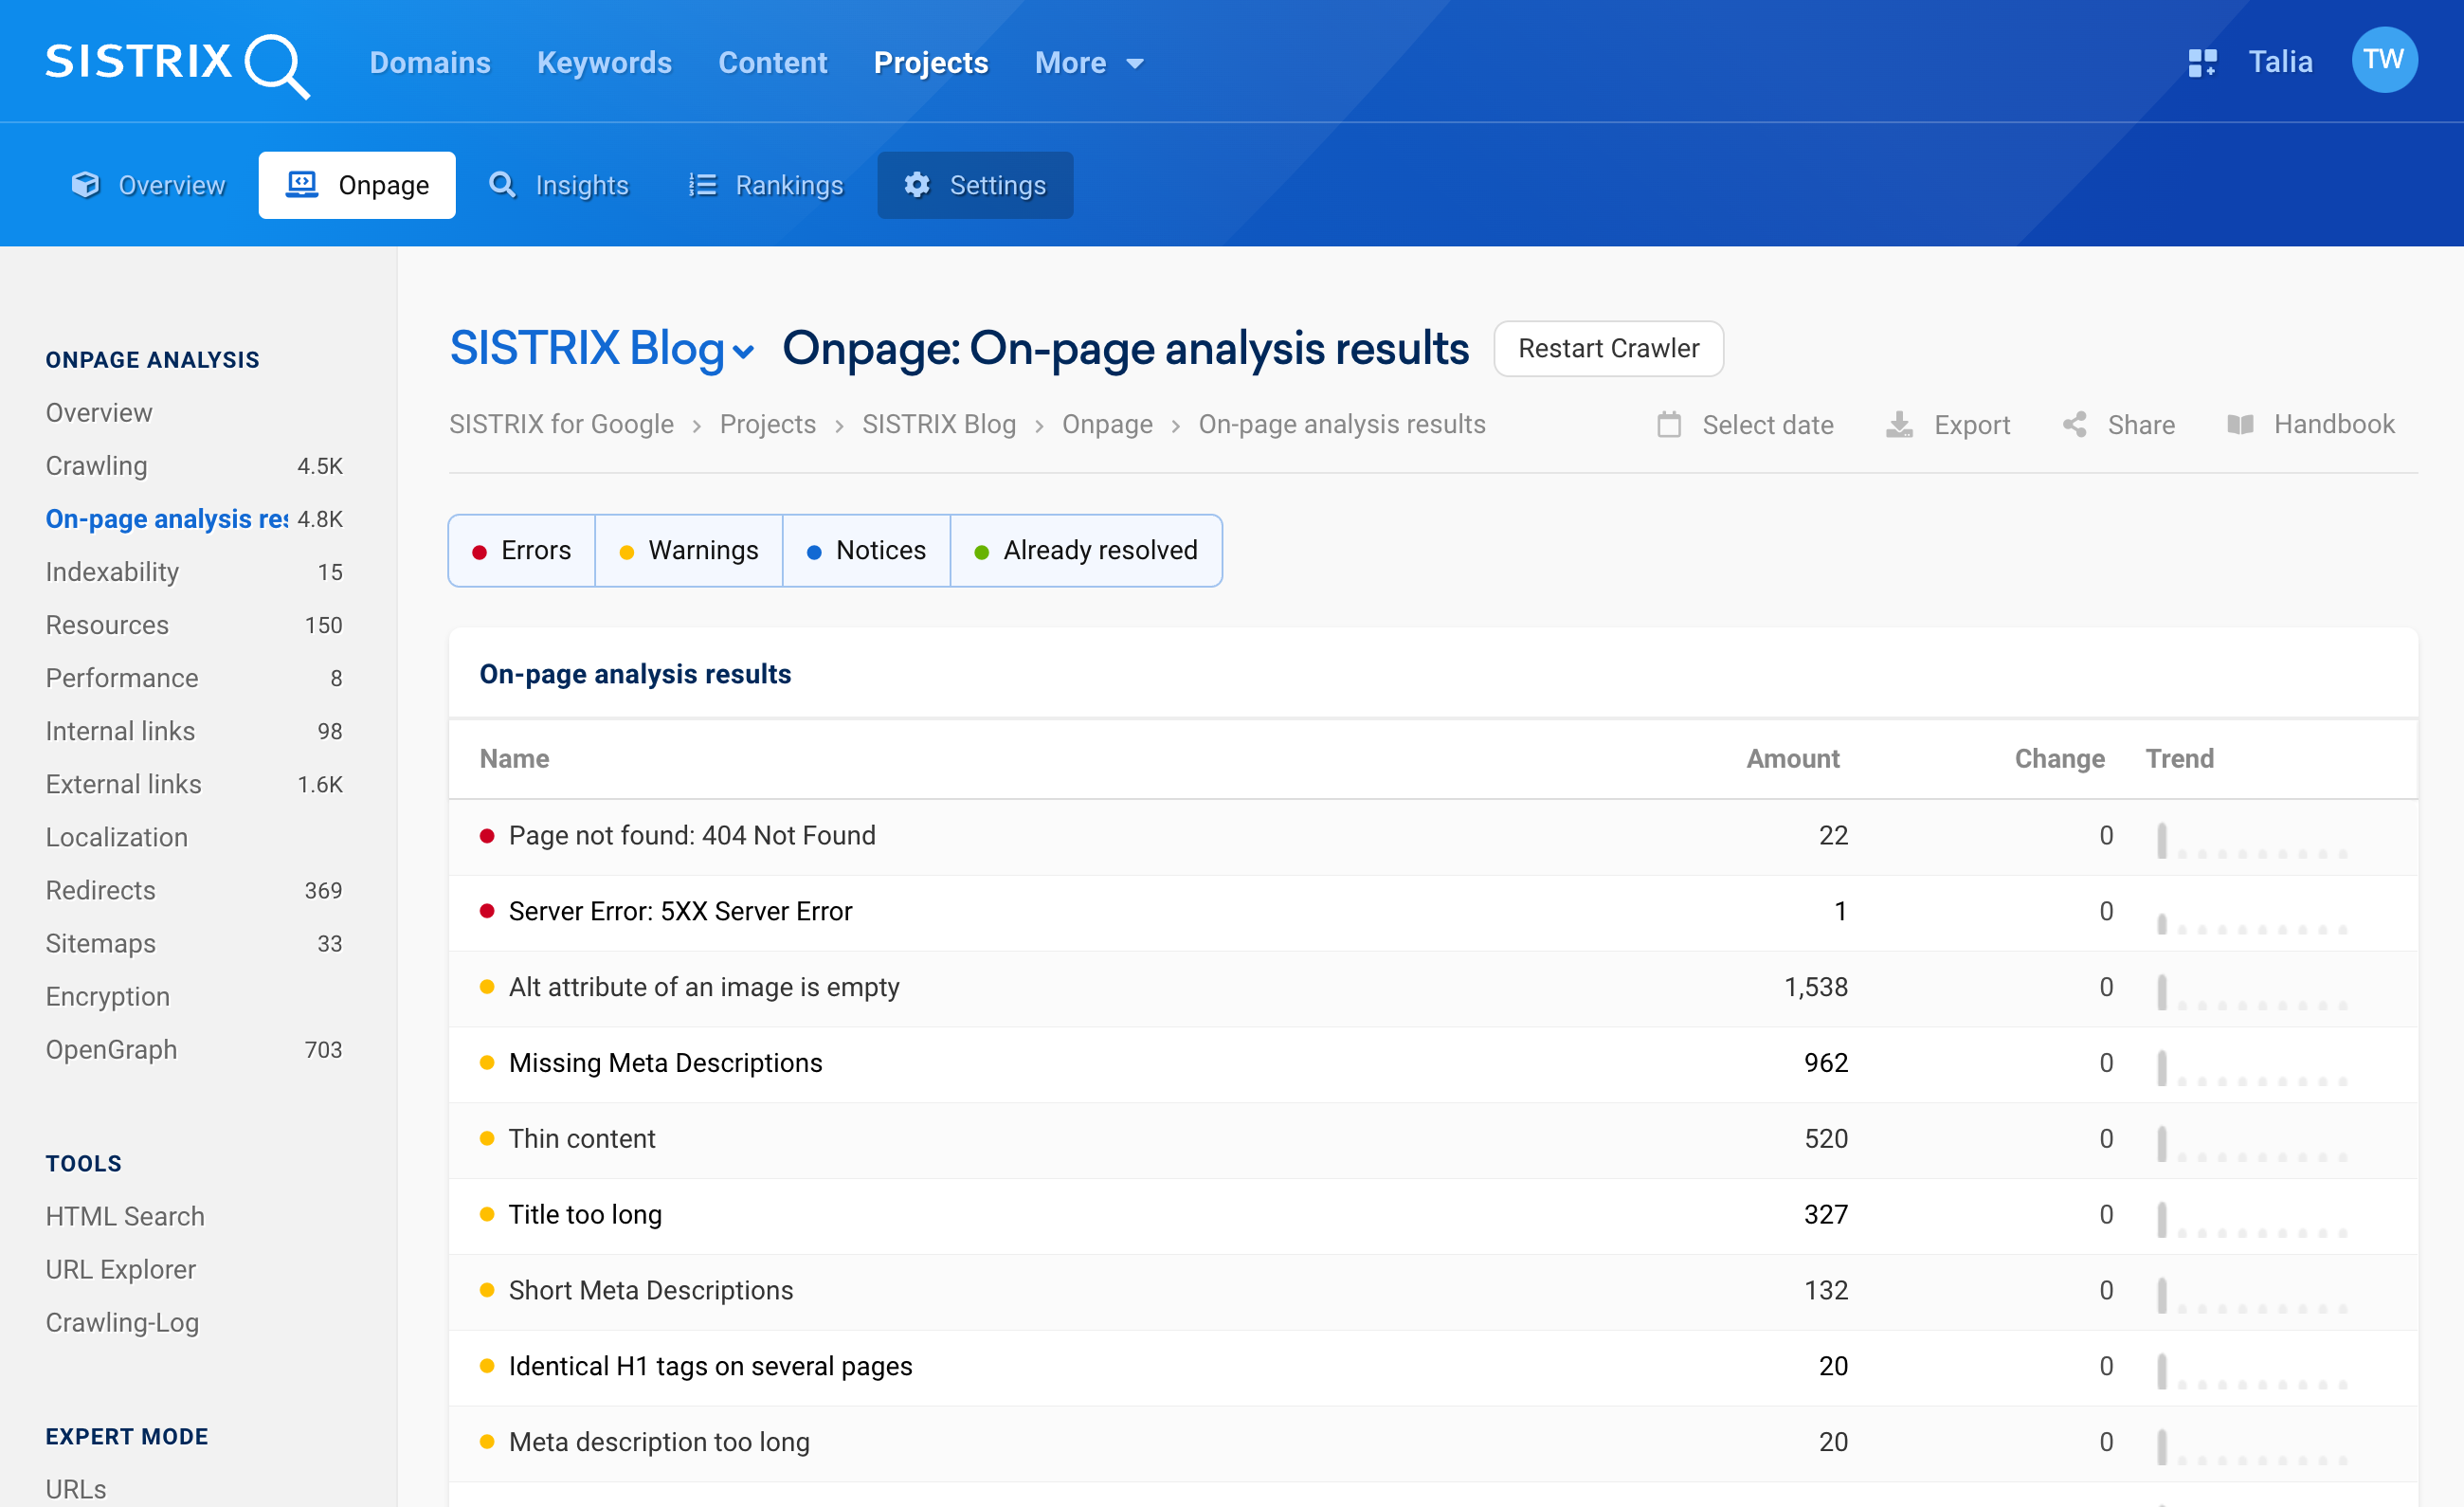Click the Amount column header

[x=1792, y=759]
